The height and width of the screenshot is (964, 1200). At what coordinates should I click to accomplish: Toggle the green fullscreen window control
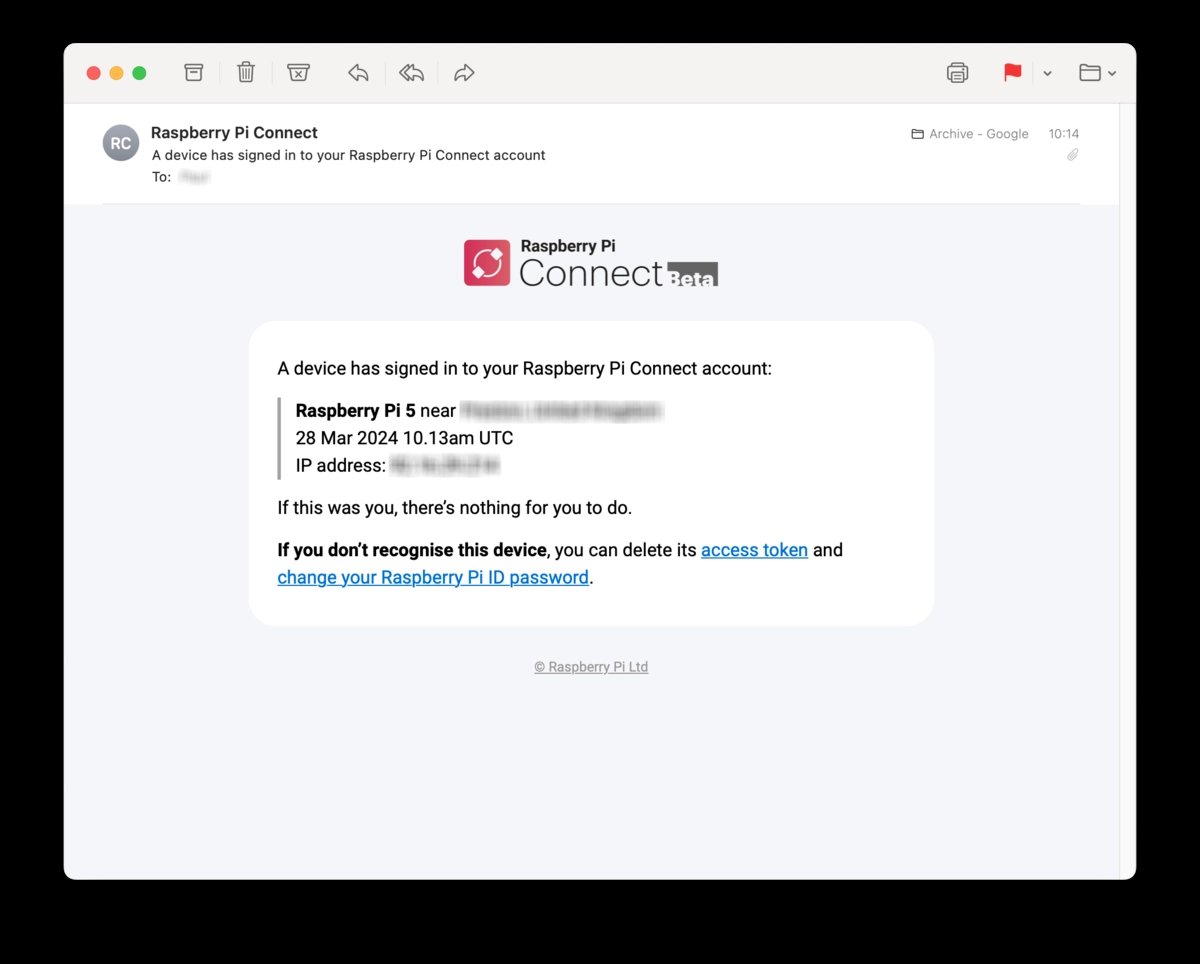(x=138, y=73)
